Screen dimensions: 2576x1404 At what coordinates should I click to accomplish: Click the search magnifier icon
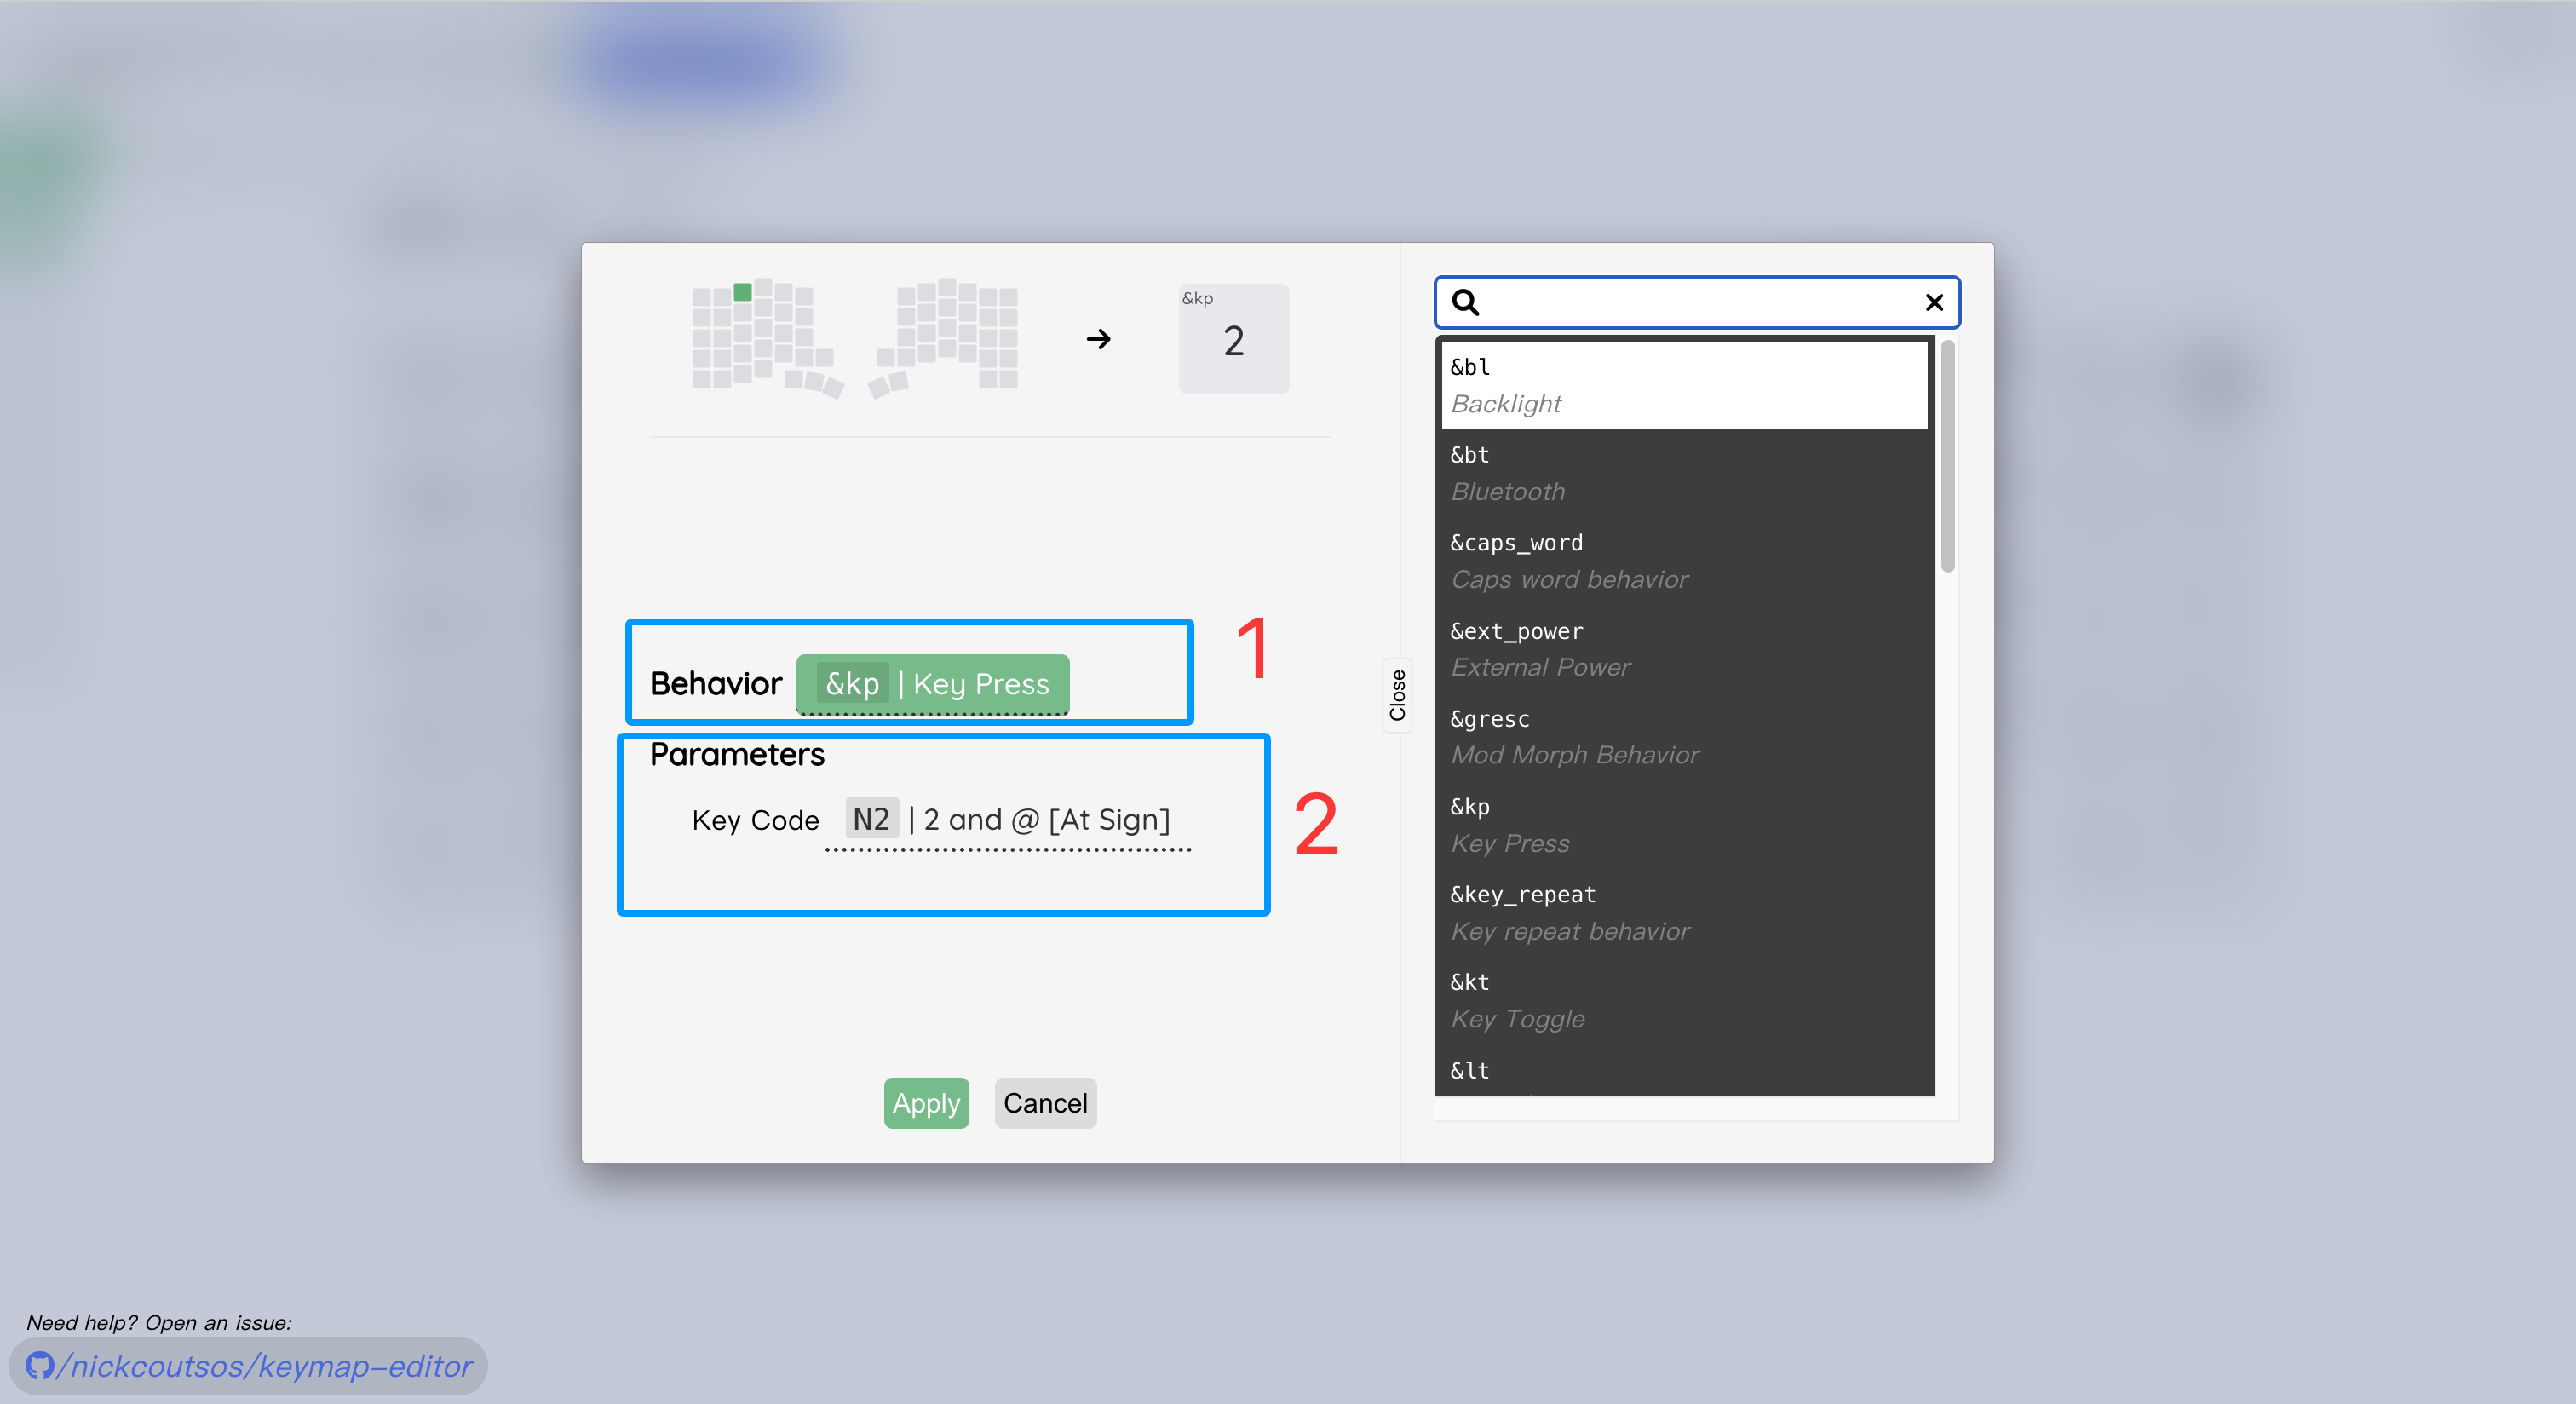click(1466, 302)
